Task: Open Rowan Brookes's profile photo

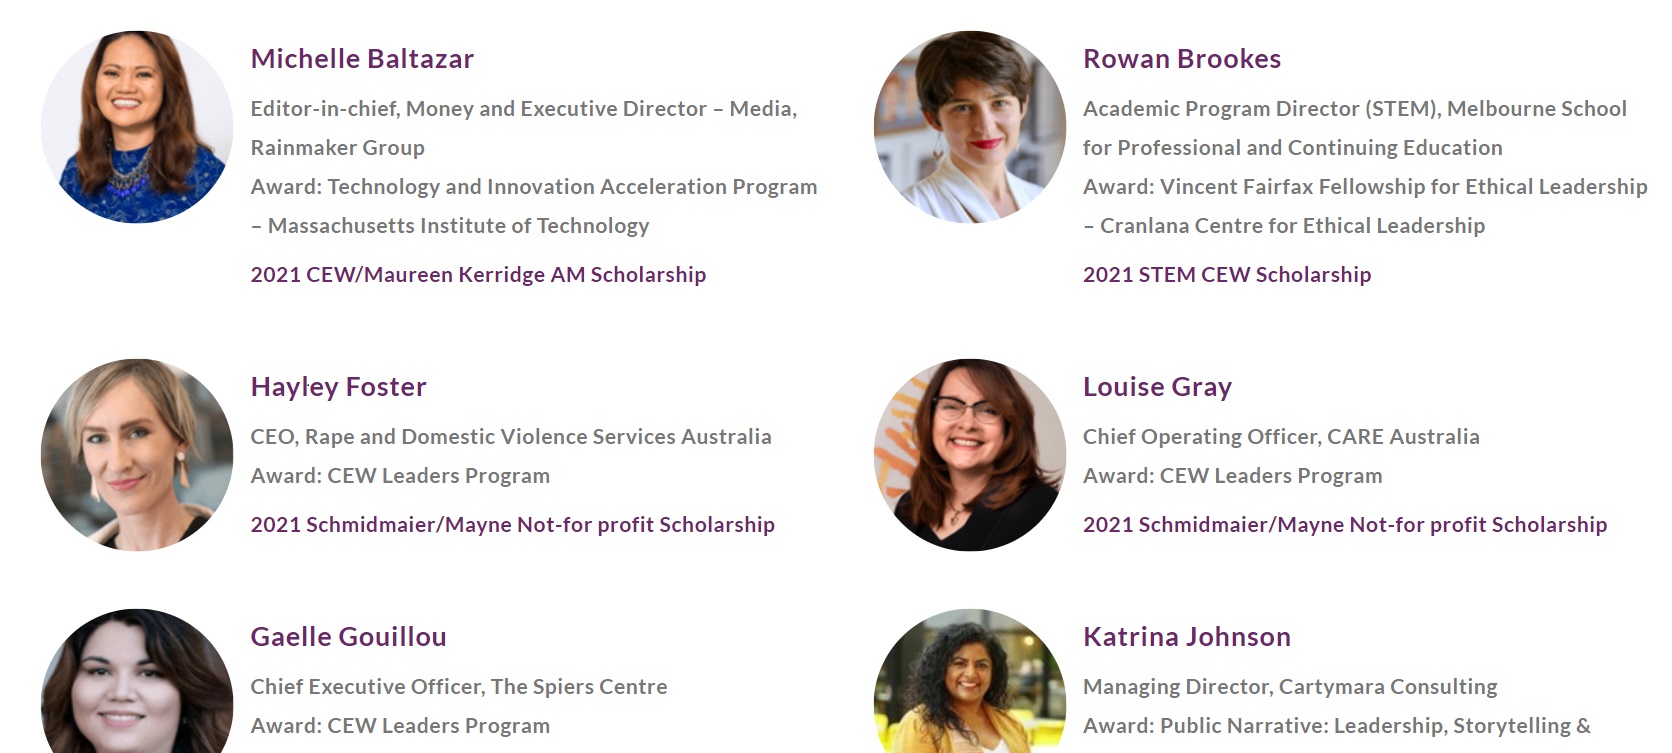Action: (x=970, y=127)
